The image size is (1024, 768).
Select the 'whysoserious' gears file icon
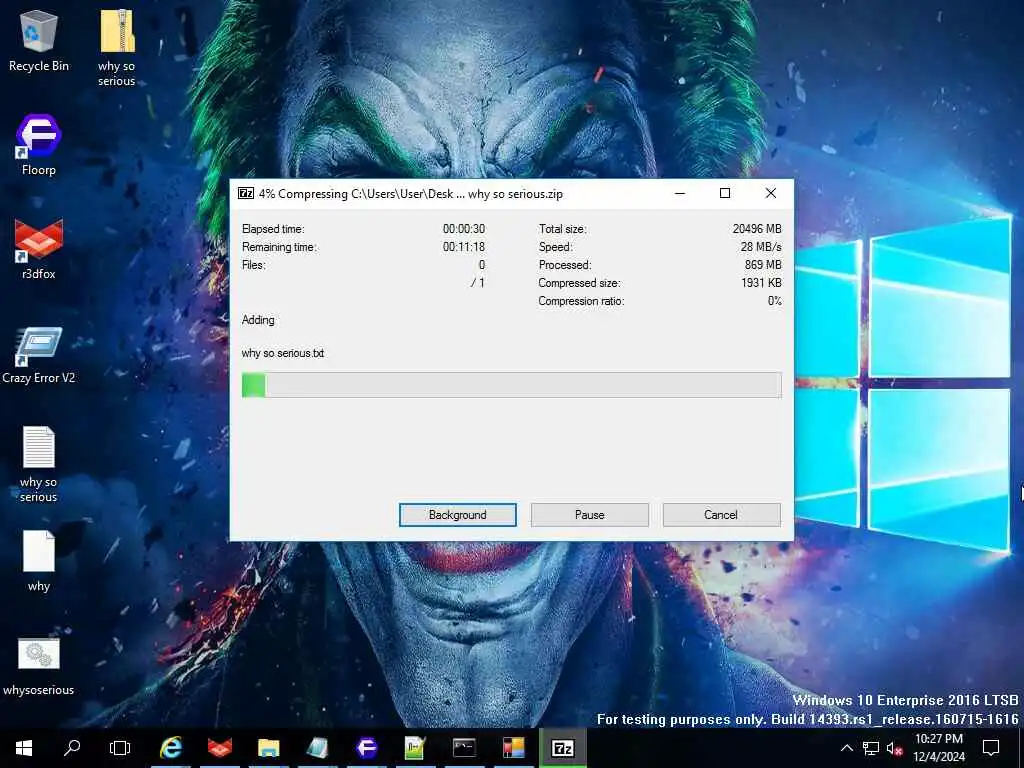(x=39, y=666)
